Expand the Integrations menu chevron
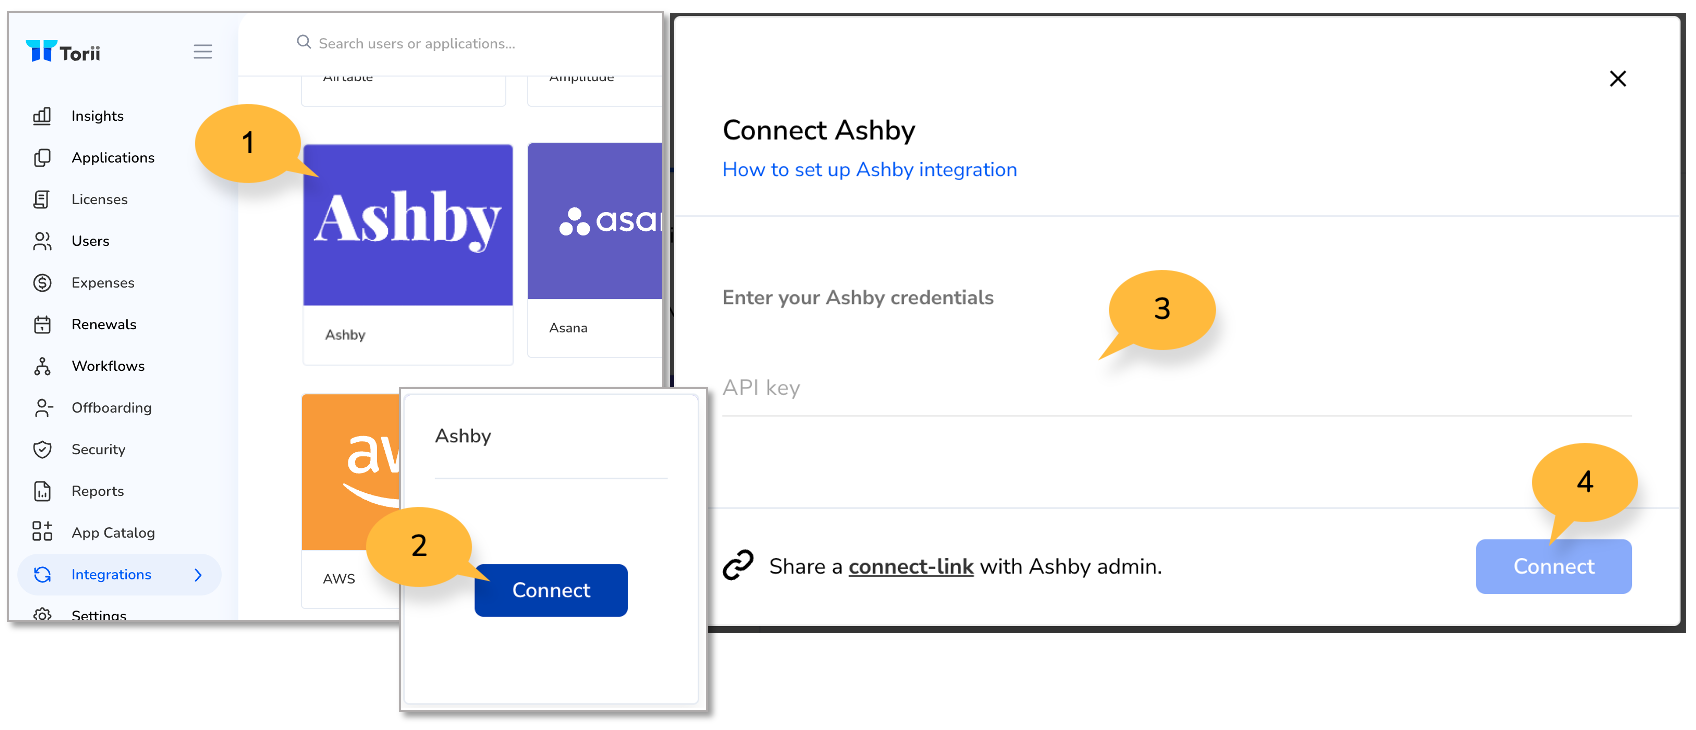 tap(198, 575)
